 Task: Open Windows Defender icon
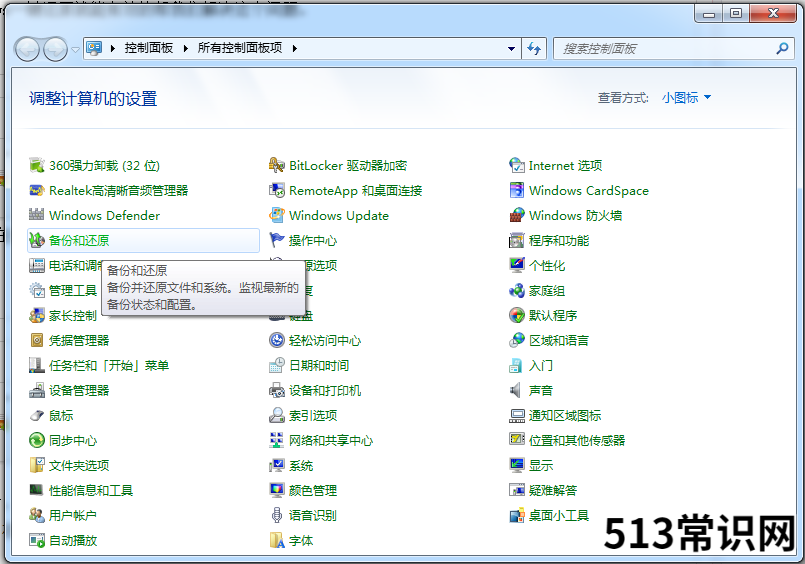pyautogui.click(x=36, y=215)
